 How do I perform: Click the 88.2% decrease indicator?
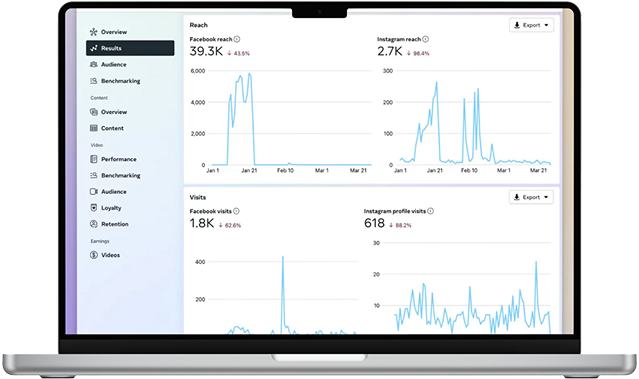400,225
